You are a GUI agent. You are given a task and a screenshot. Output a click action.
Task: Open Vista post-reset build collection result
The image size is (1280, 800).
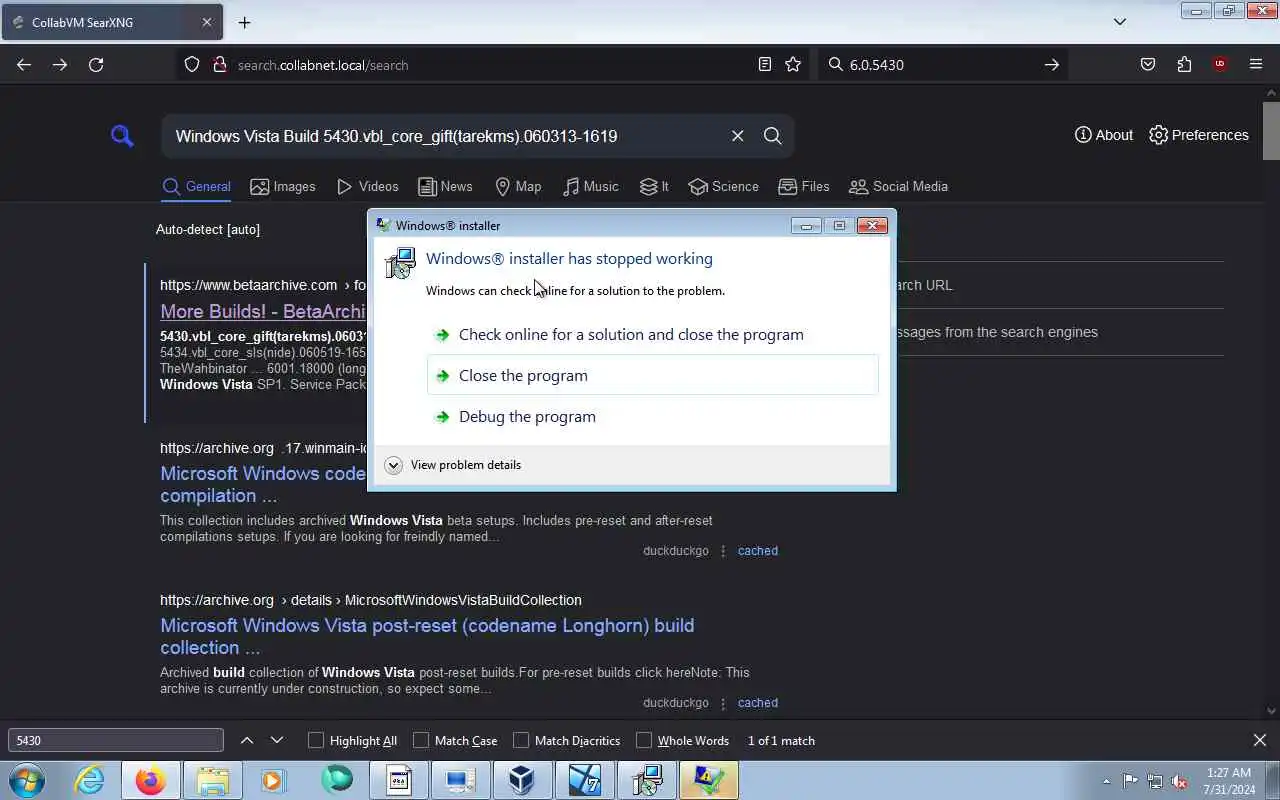coord(427,636)
